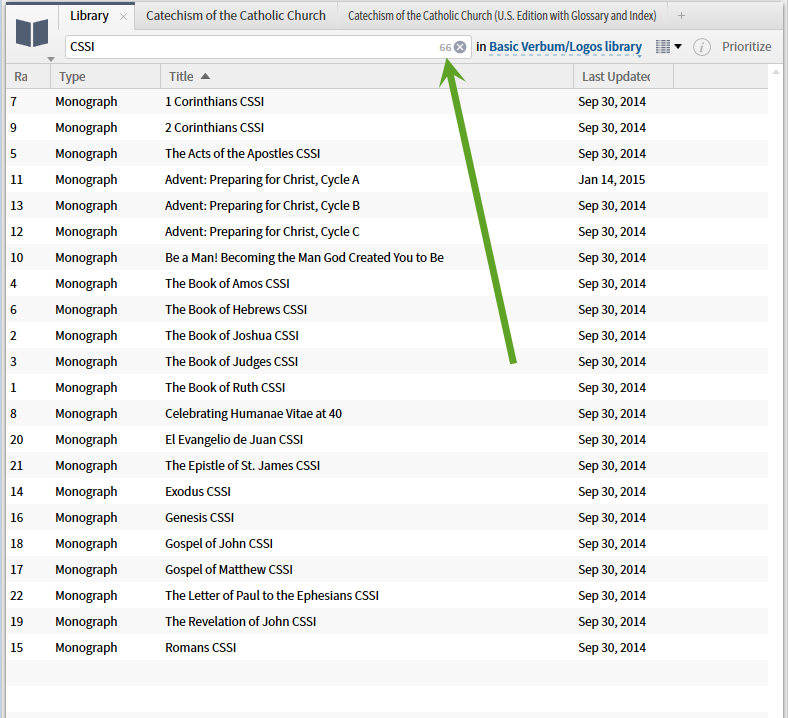
Task: Close the Library tab
Action: coord(123,17)
